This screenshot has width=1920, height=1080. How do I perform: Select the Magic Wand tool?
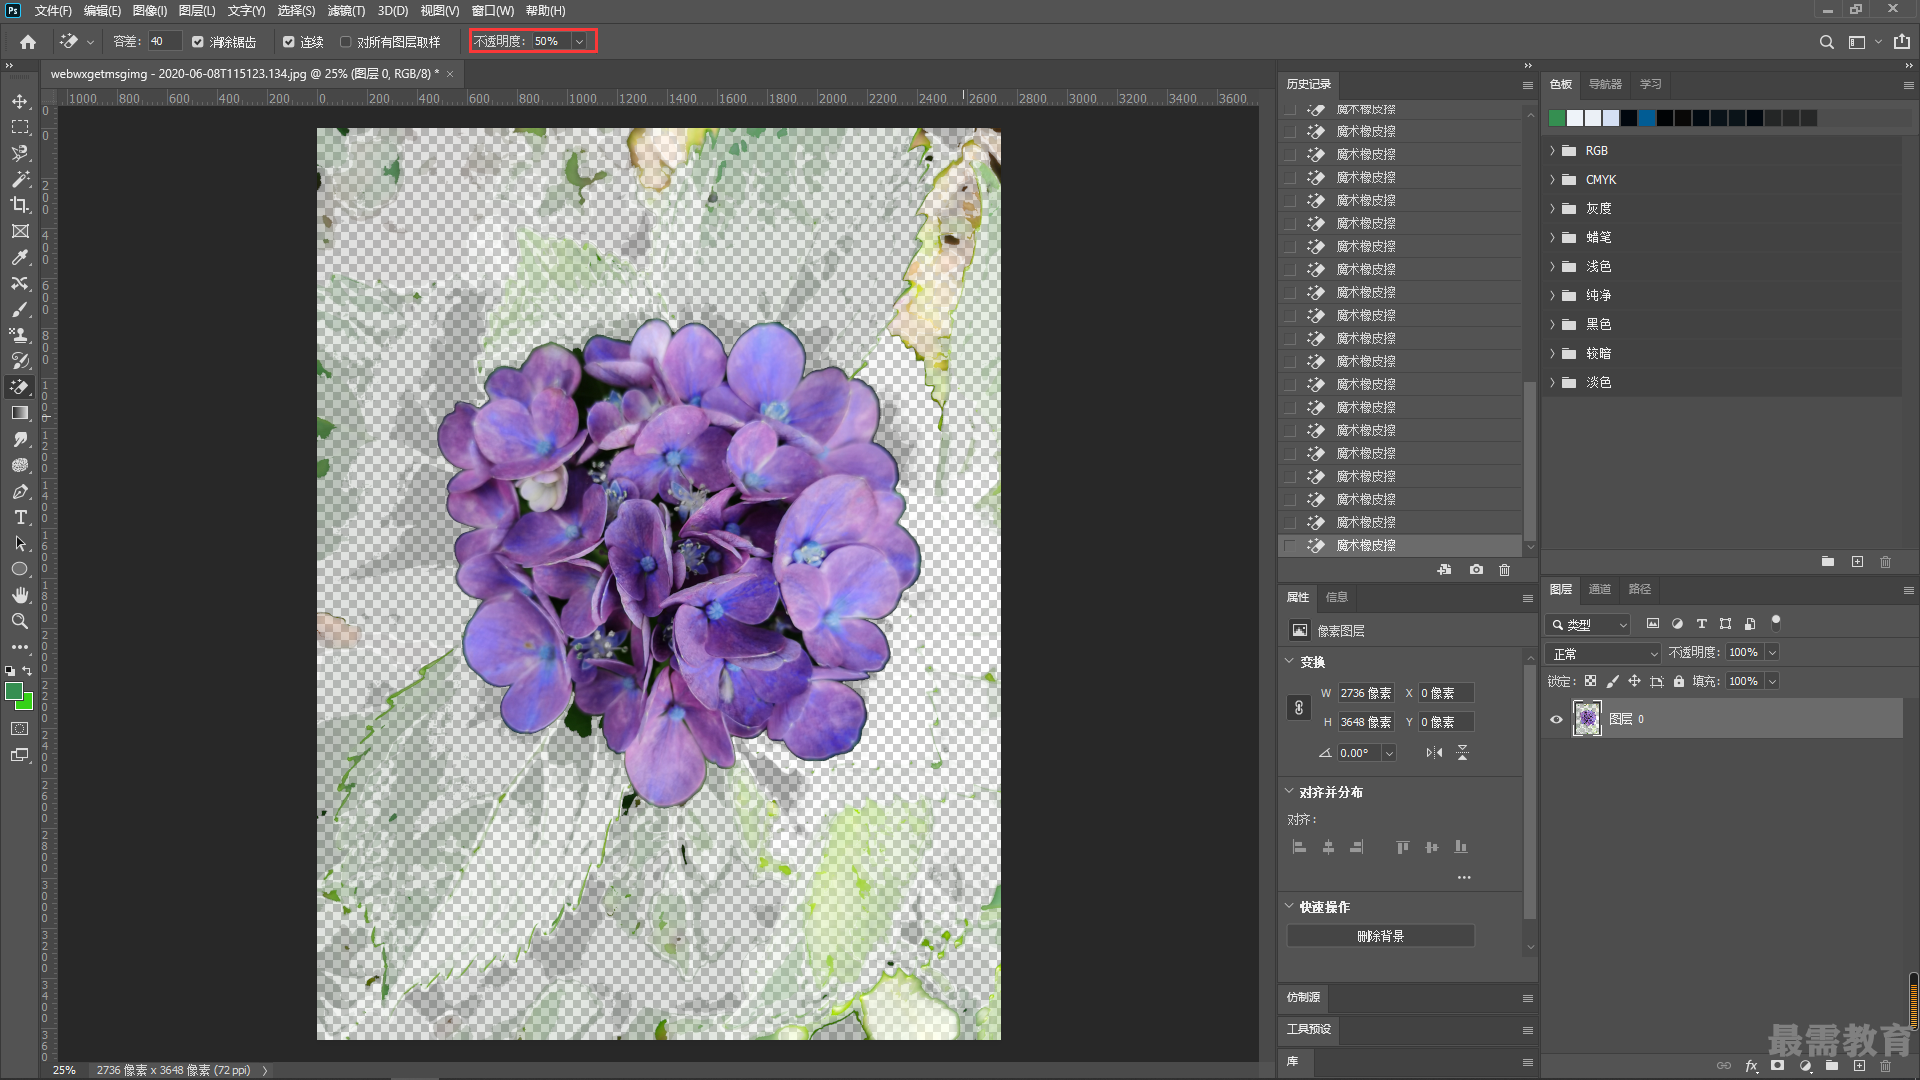[x=20, y=179]
